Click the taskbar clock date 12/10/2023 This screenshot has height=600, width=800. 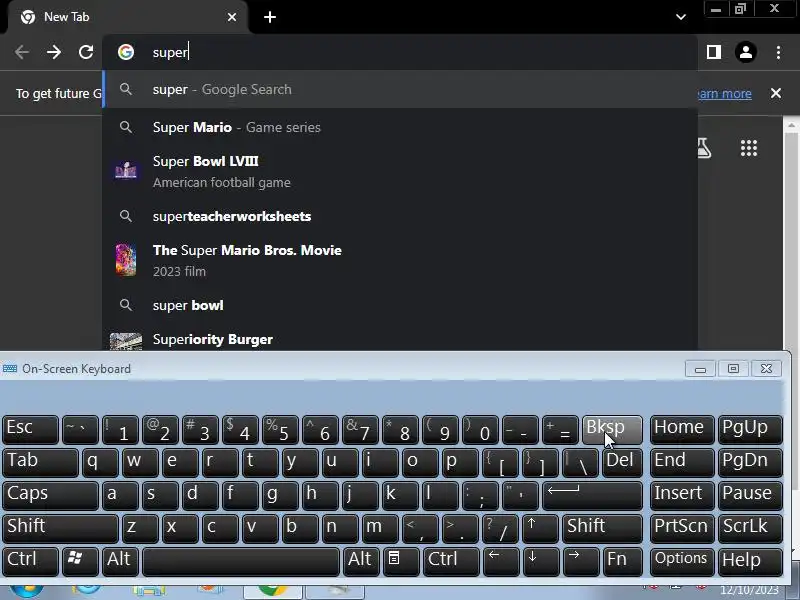[749, 591]
